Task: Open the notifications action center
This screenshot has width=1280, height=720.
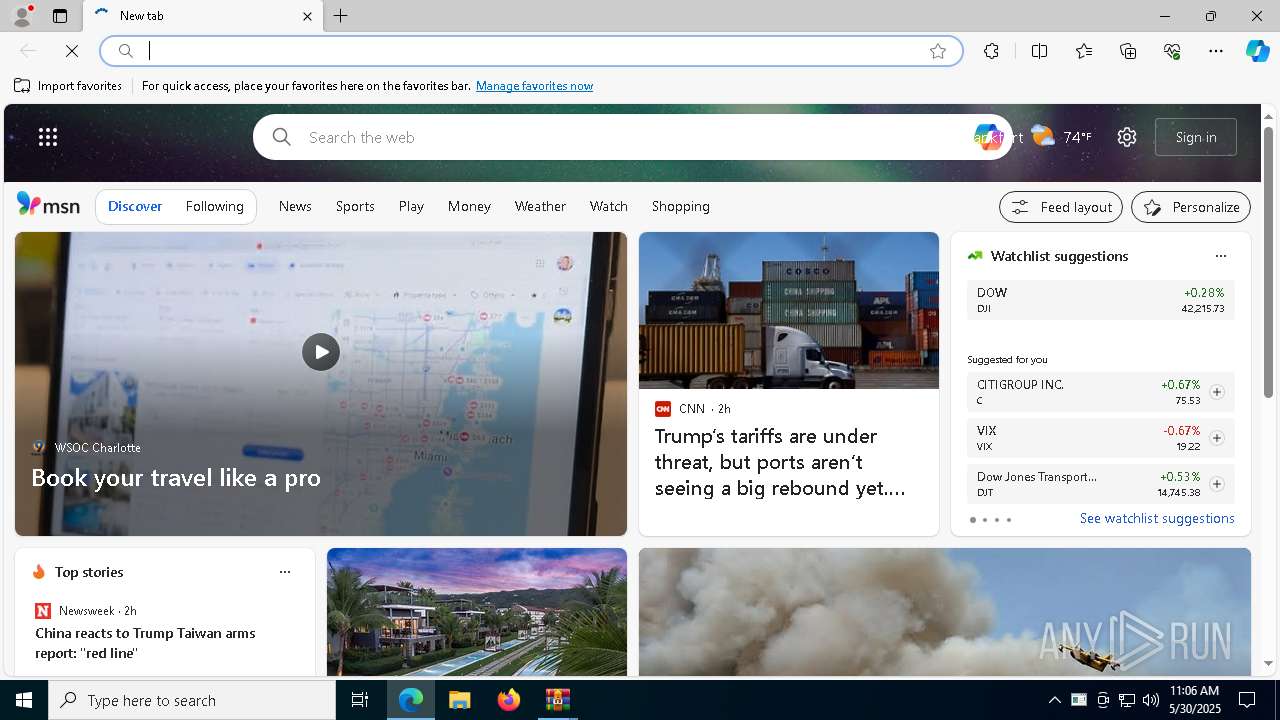Action: pos(1247,700)
